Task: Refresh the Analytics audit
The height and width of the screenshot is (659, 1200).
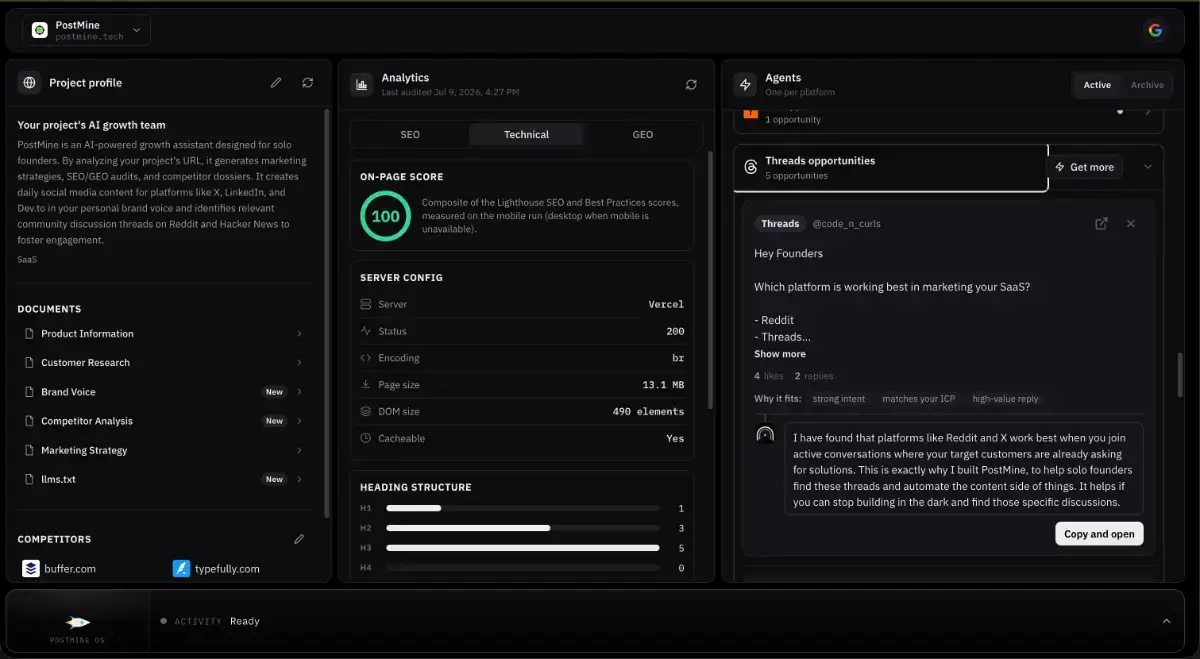Action: click(691, 85)
